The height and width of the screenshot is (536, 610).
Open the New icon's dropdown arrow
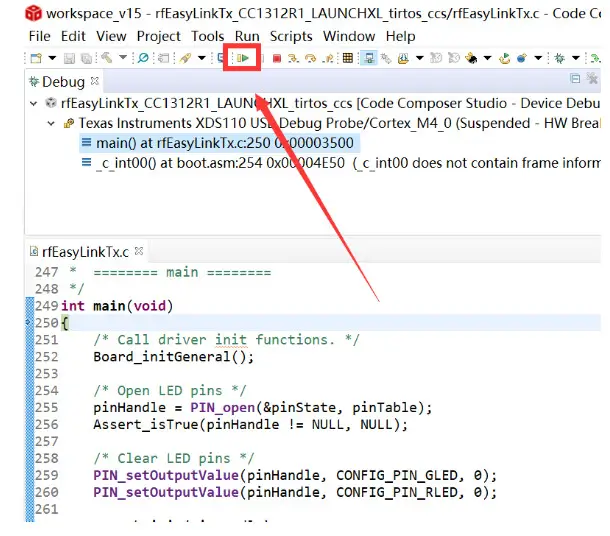coord(52,58)
